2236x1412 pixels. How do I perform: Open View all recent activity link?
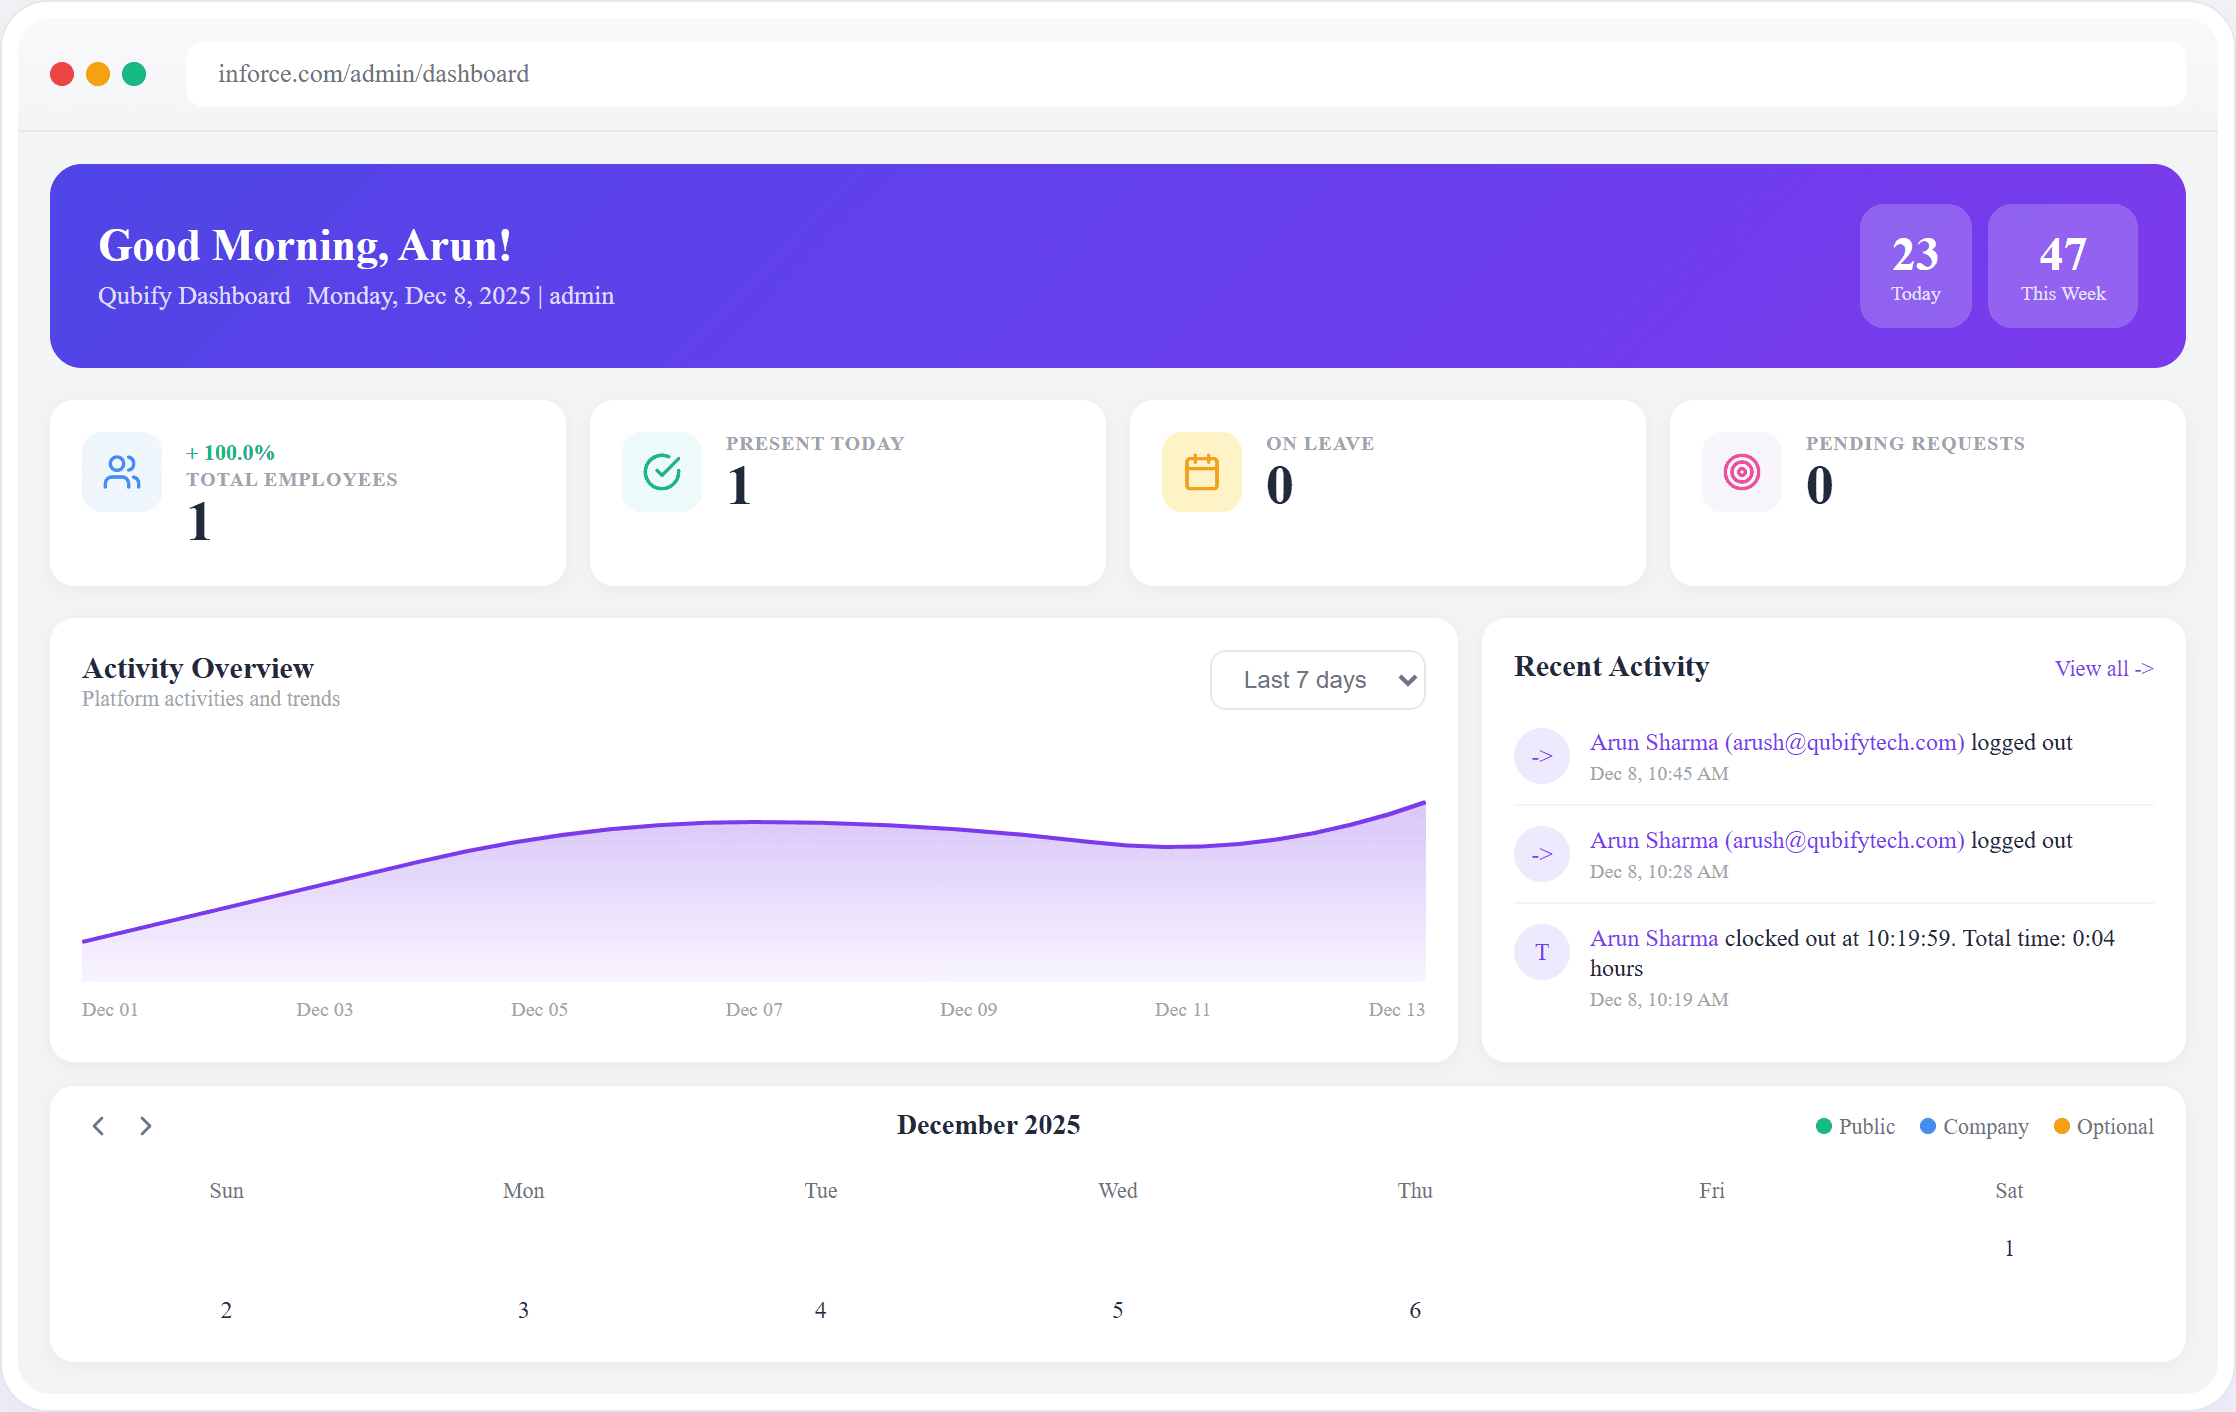point(2104,668)
